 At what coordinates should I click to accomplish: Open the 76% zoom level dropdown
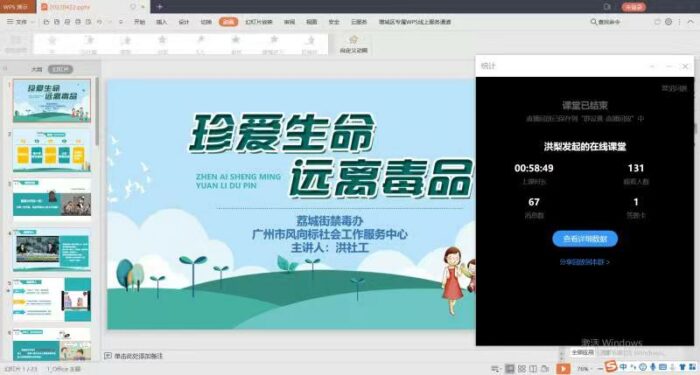coord(584,369)
